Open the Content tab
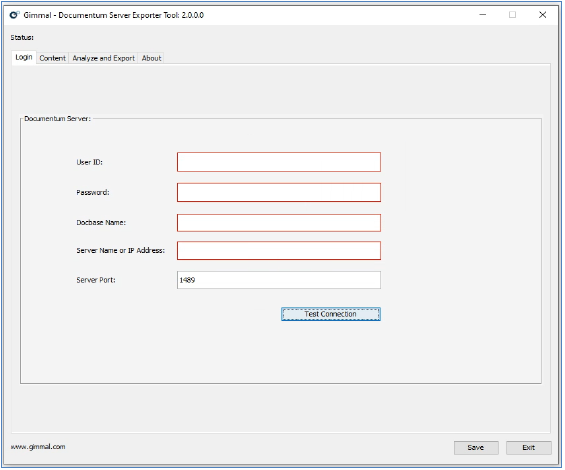 53,58
